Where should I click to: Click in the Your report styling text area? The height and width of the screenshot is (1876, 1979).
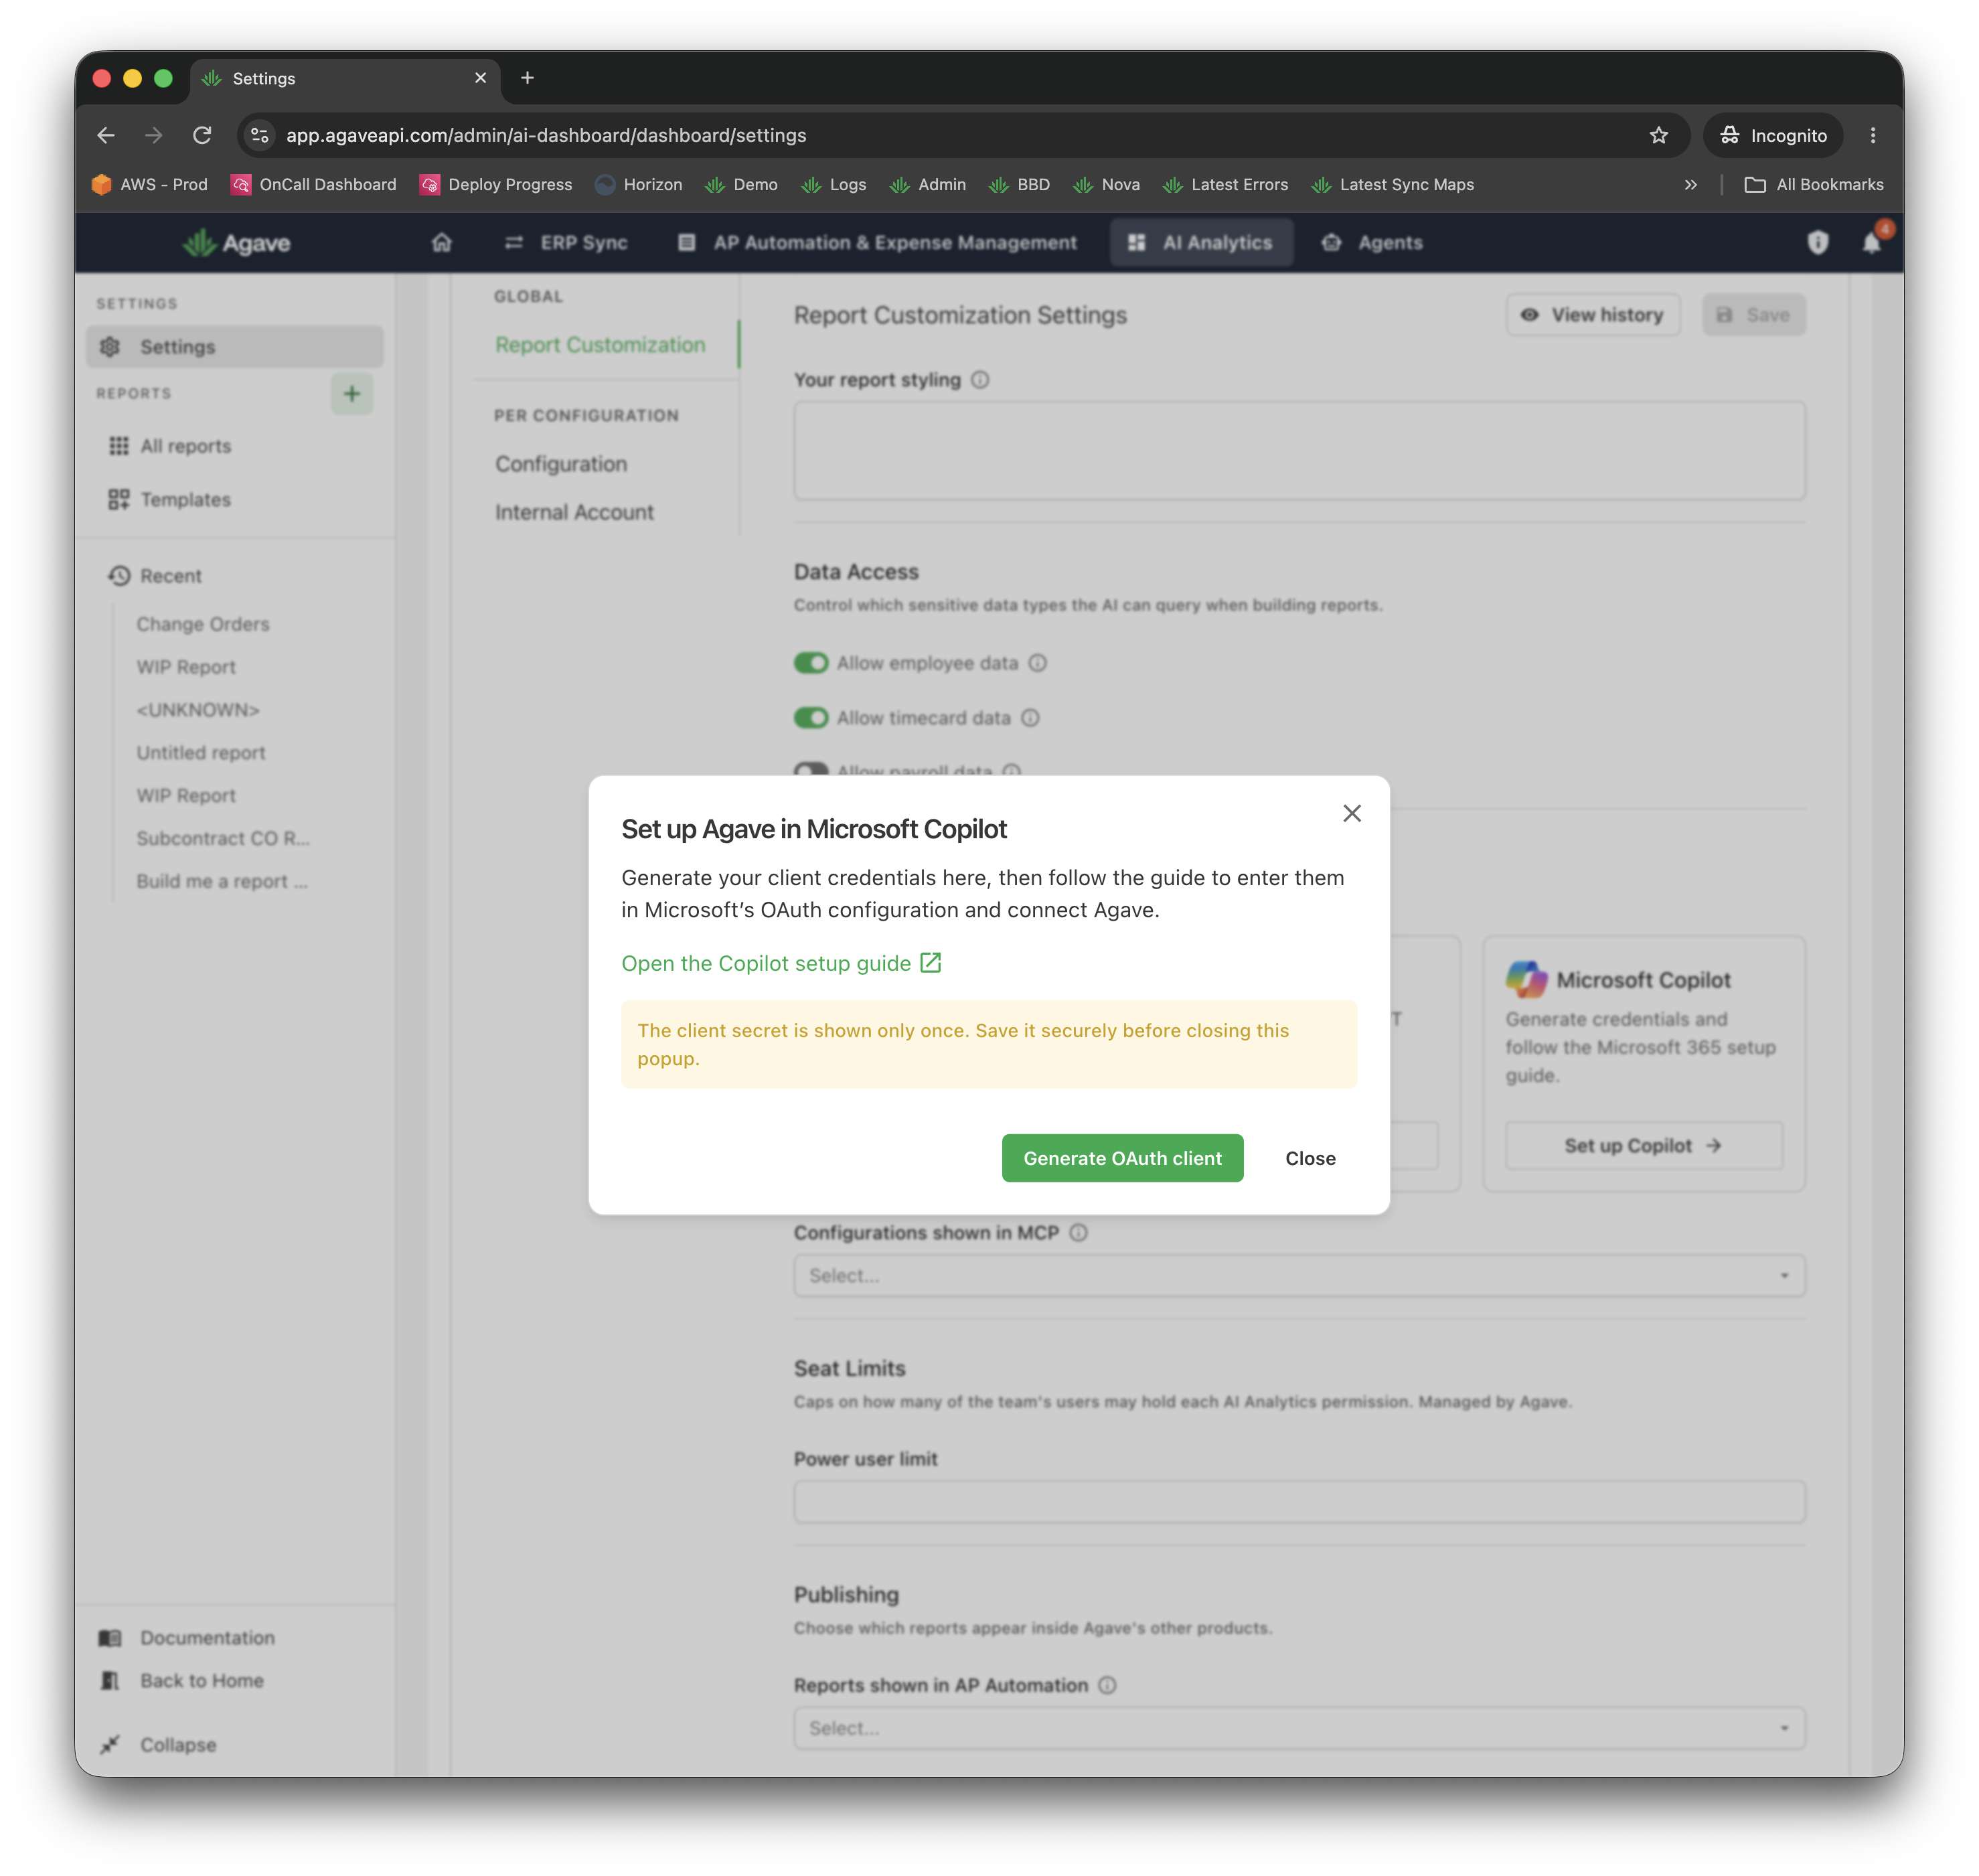(x=1299, y=450)
